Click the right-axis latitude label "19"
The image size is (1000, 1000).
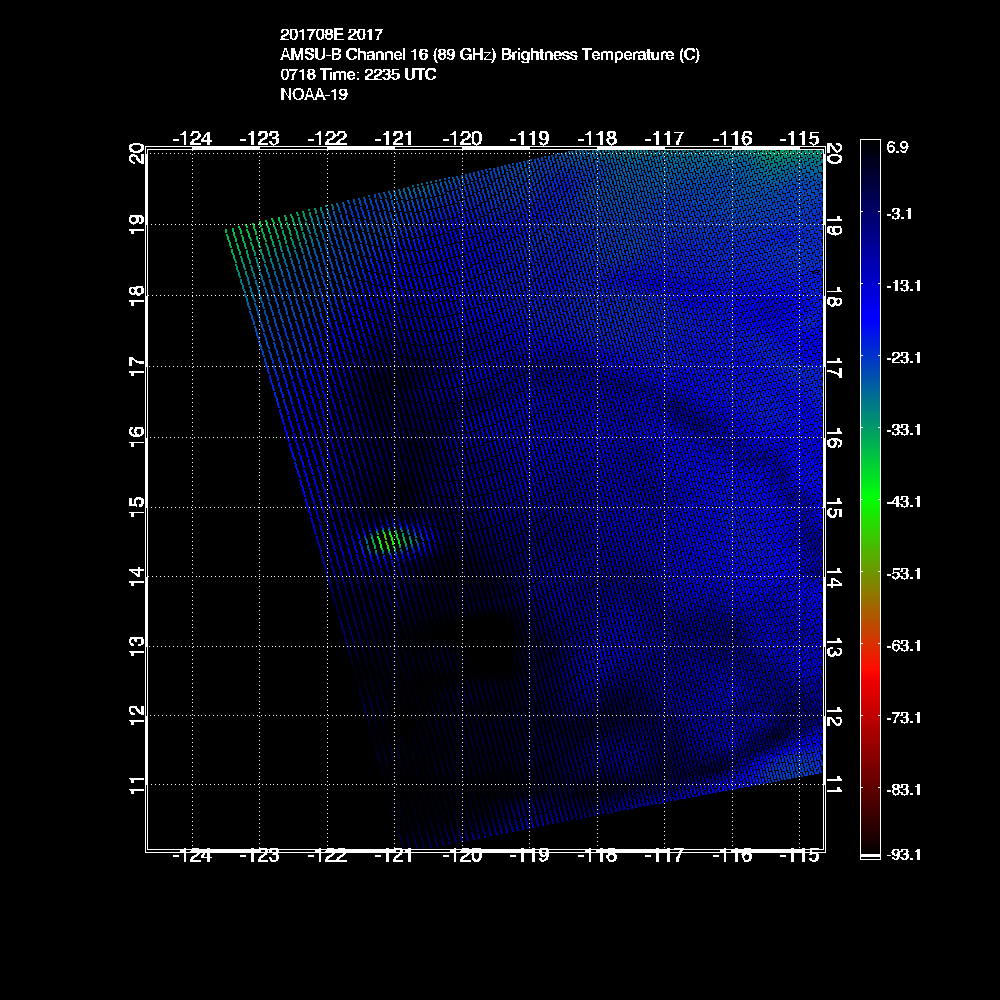tap(834, 226)
